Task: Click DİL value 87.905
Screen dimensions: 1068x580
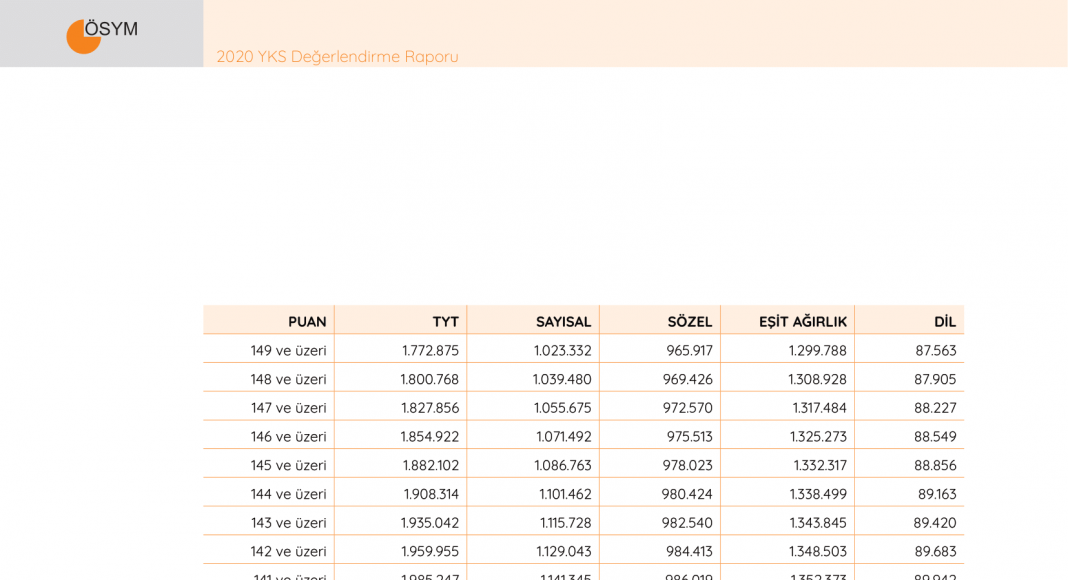Action: [935, 379]
